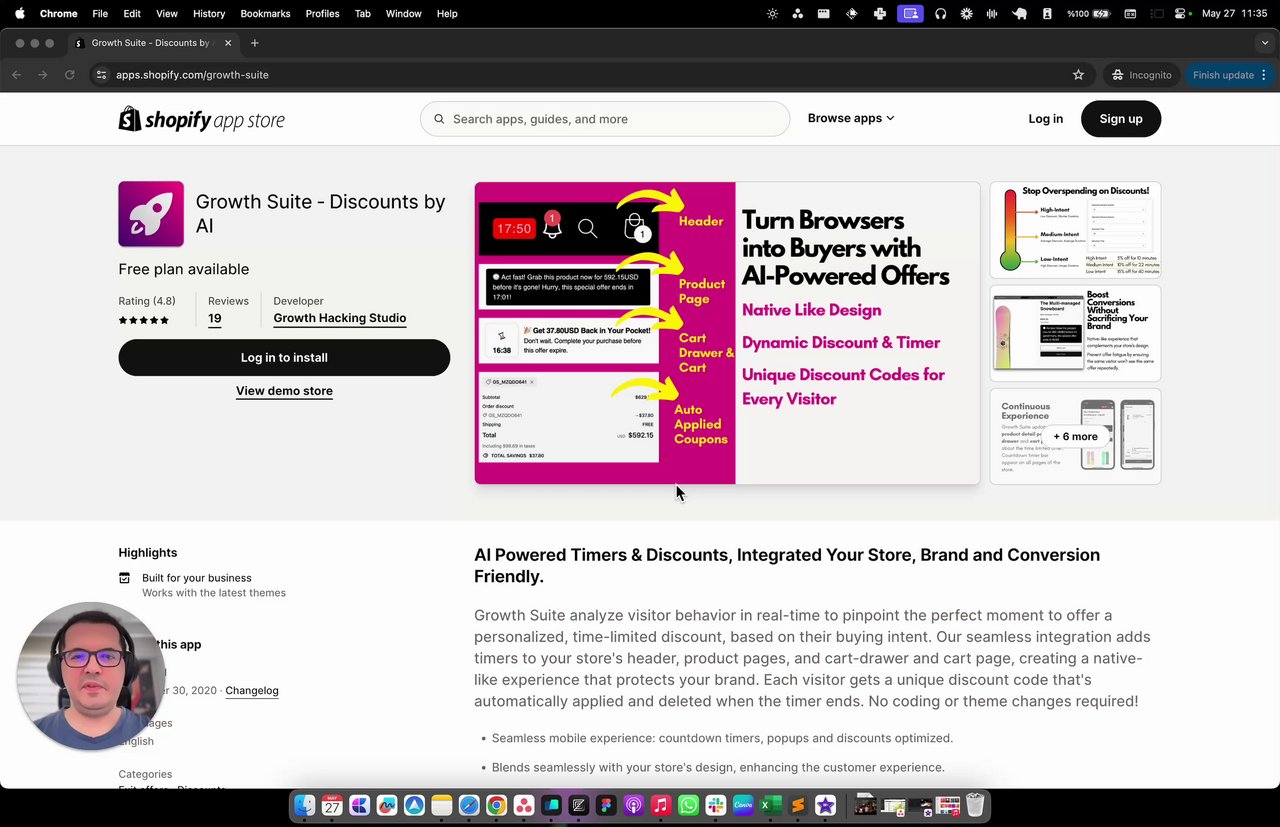The height and width of the screenshot is (827, 1280).
Task: Launch Canva from the dock
Action: pyautogui.click(x=743, y=805)
